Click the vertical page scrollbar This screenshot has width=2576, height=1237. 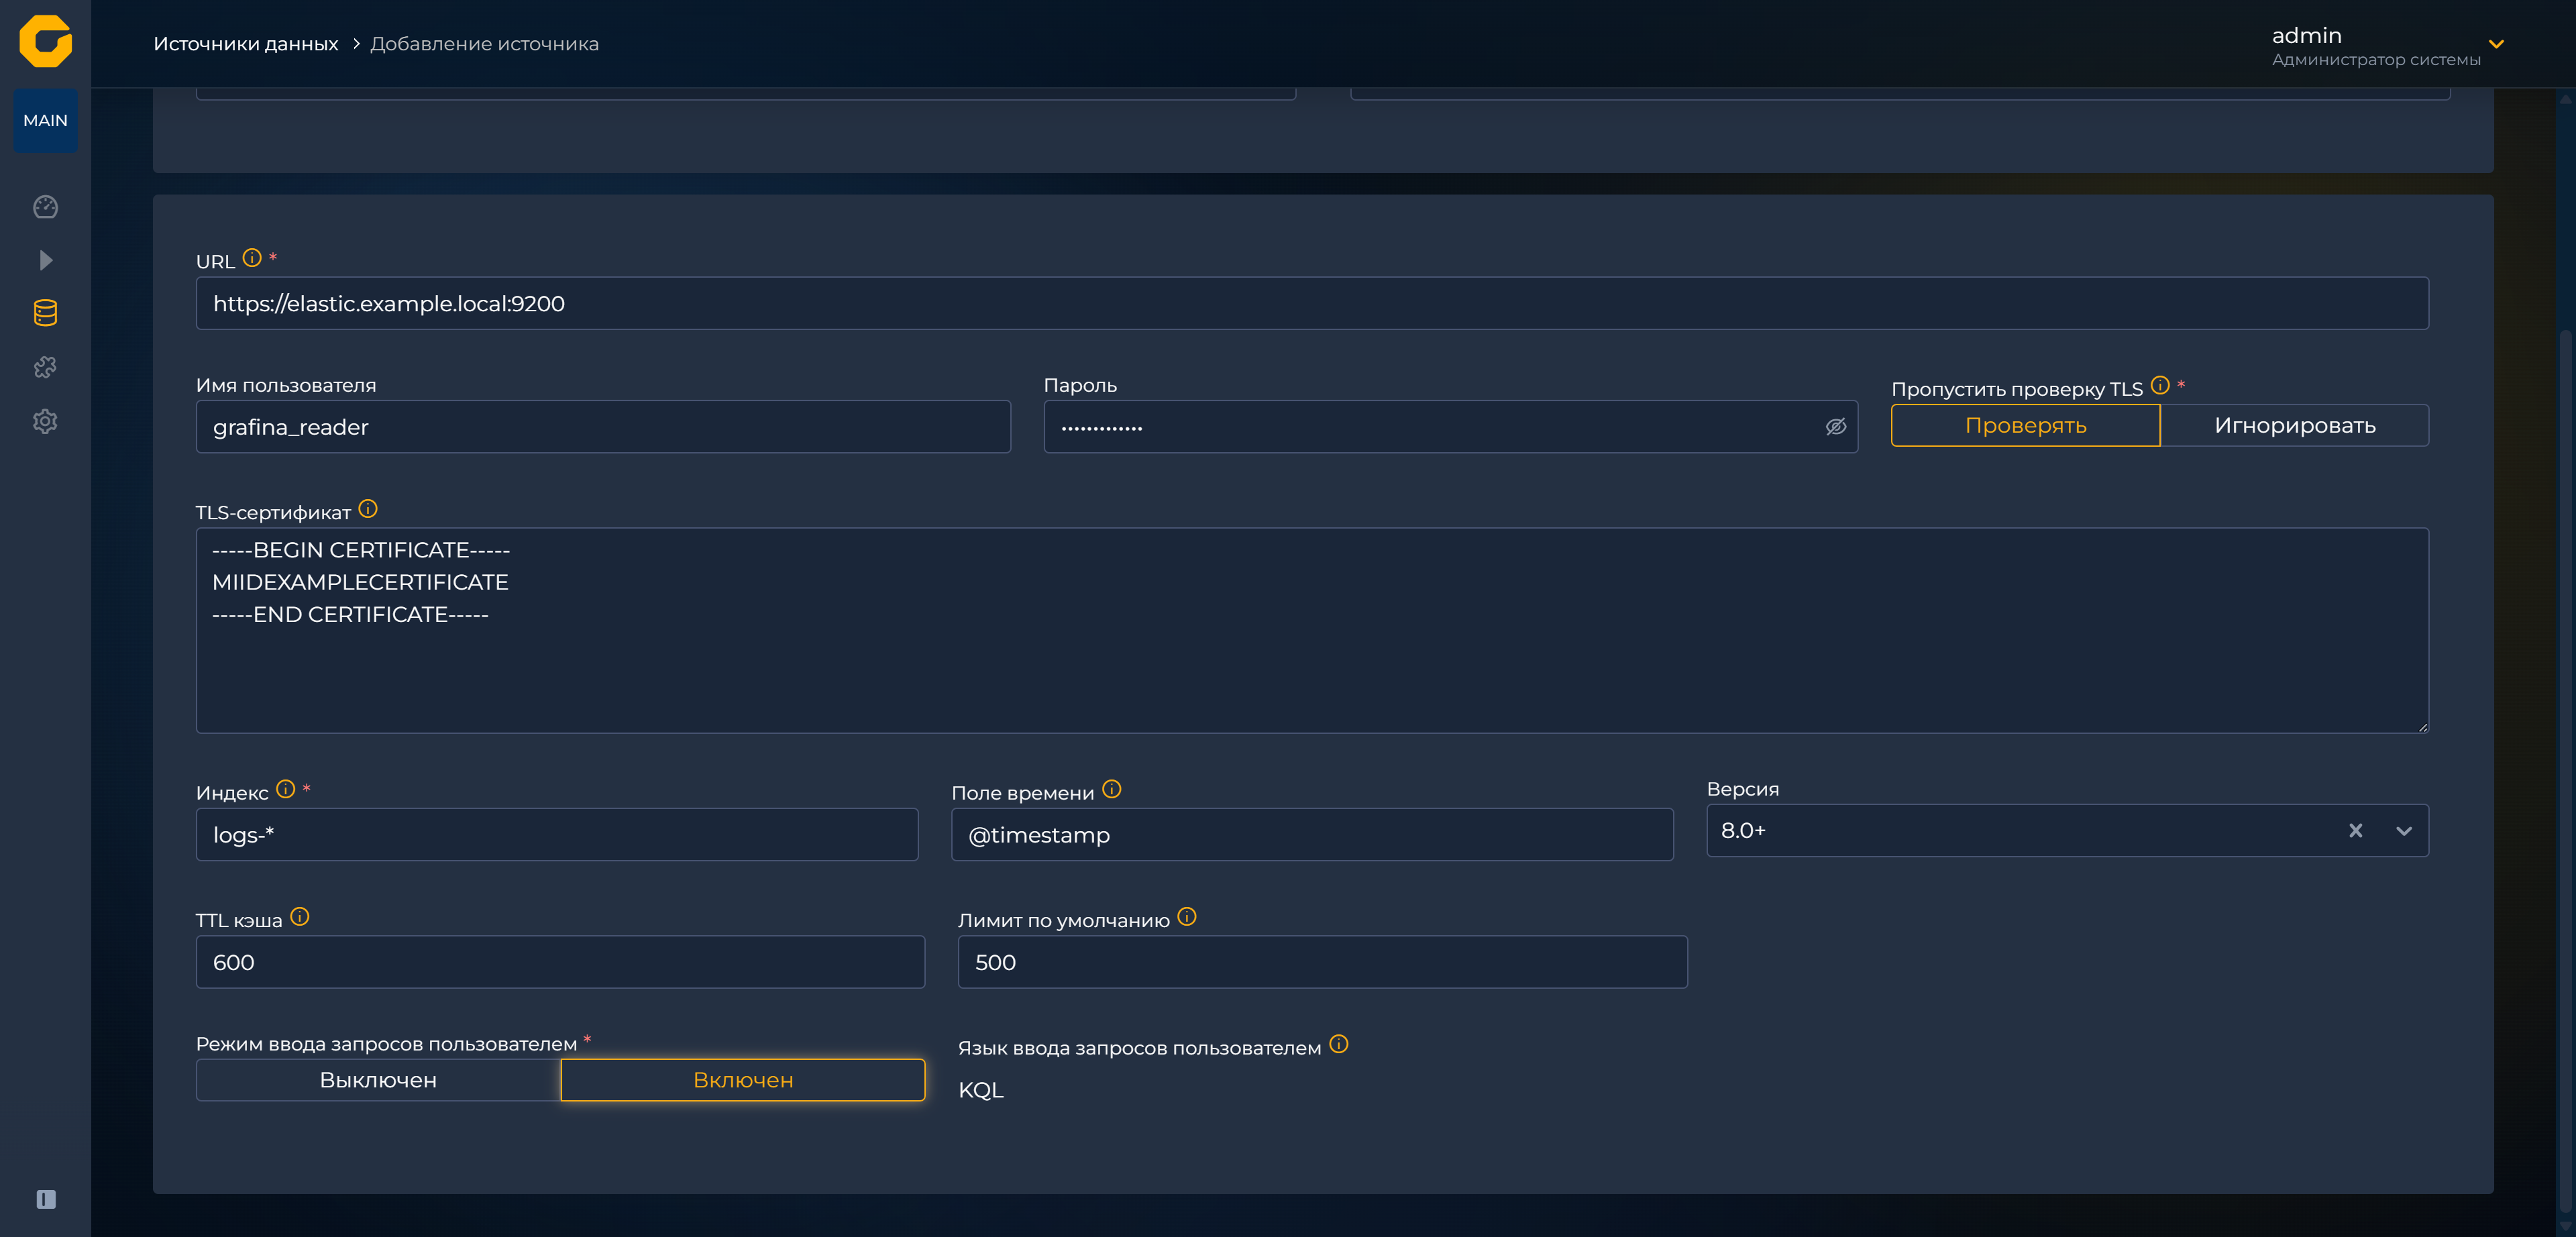(x=2566, y=770)
